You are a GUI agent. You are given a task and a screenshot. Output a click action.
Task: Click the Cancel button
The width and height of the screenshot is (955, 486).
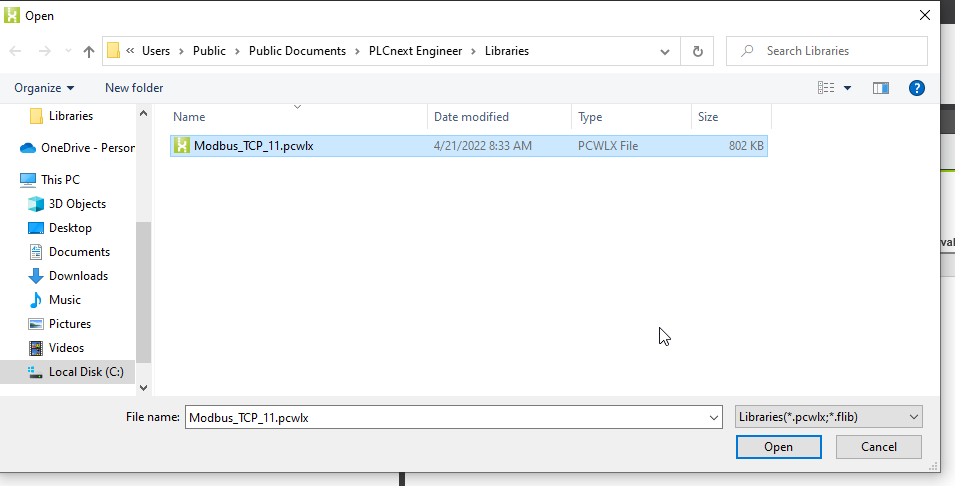point(878,447)
